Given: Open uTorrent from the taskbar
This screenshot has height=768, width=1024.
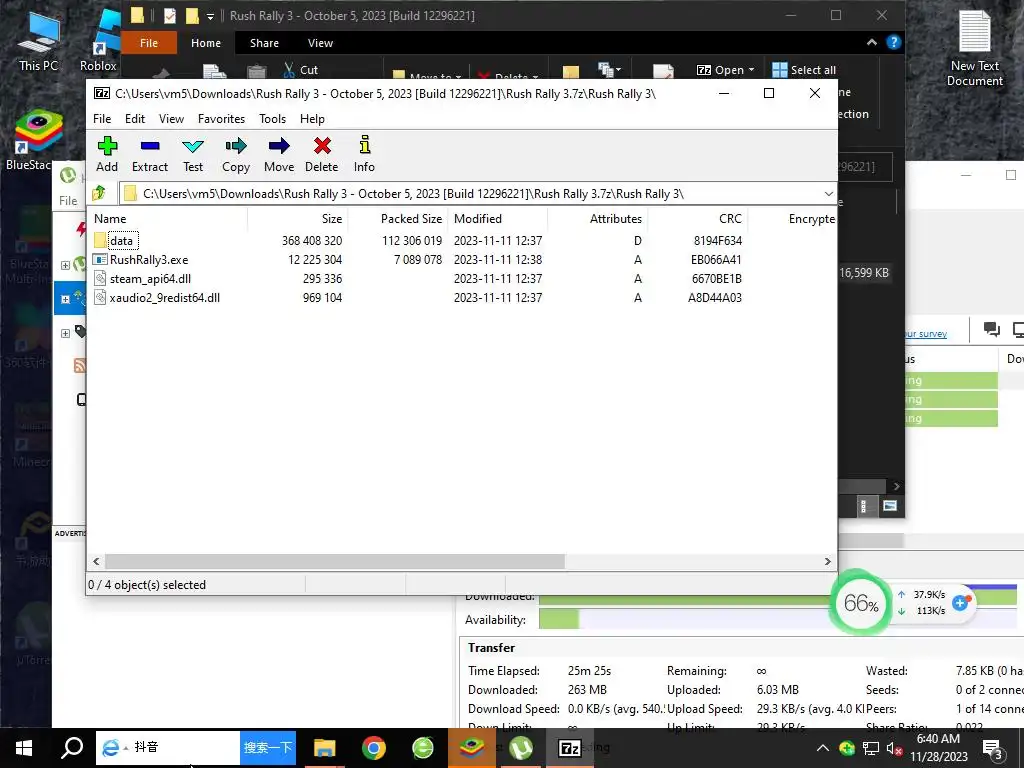Looking at the screenshot, I should [520, 748].
